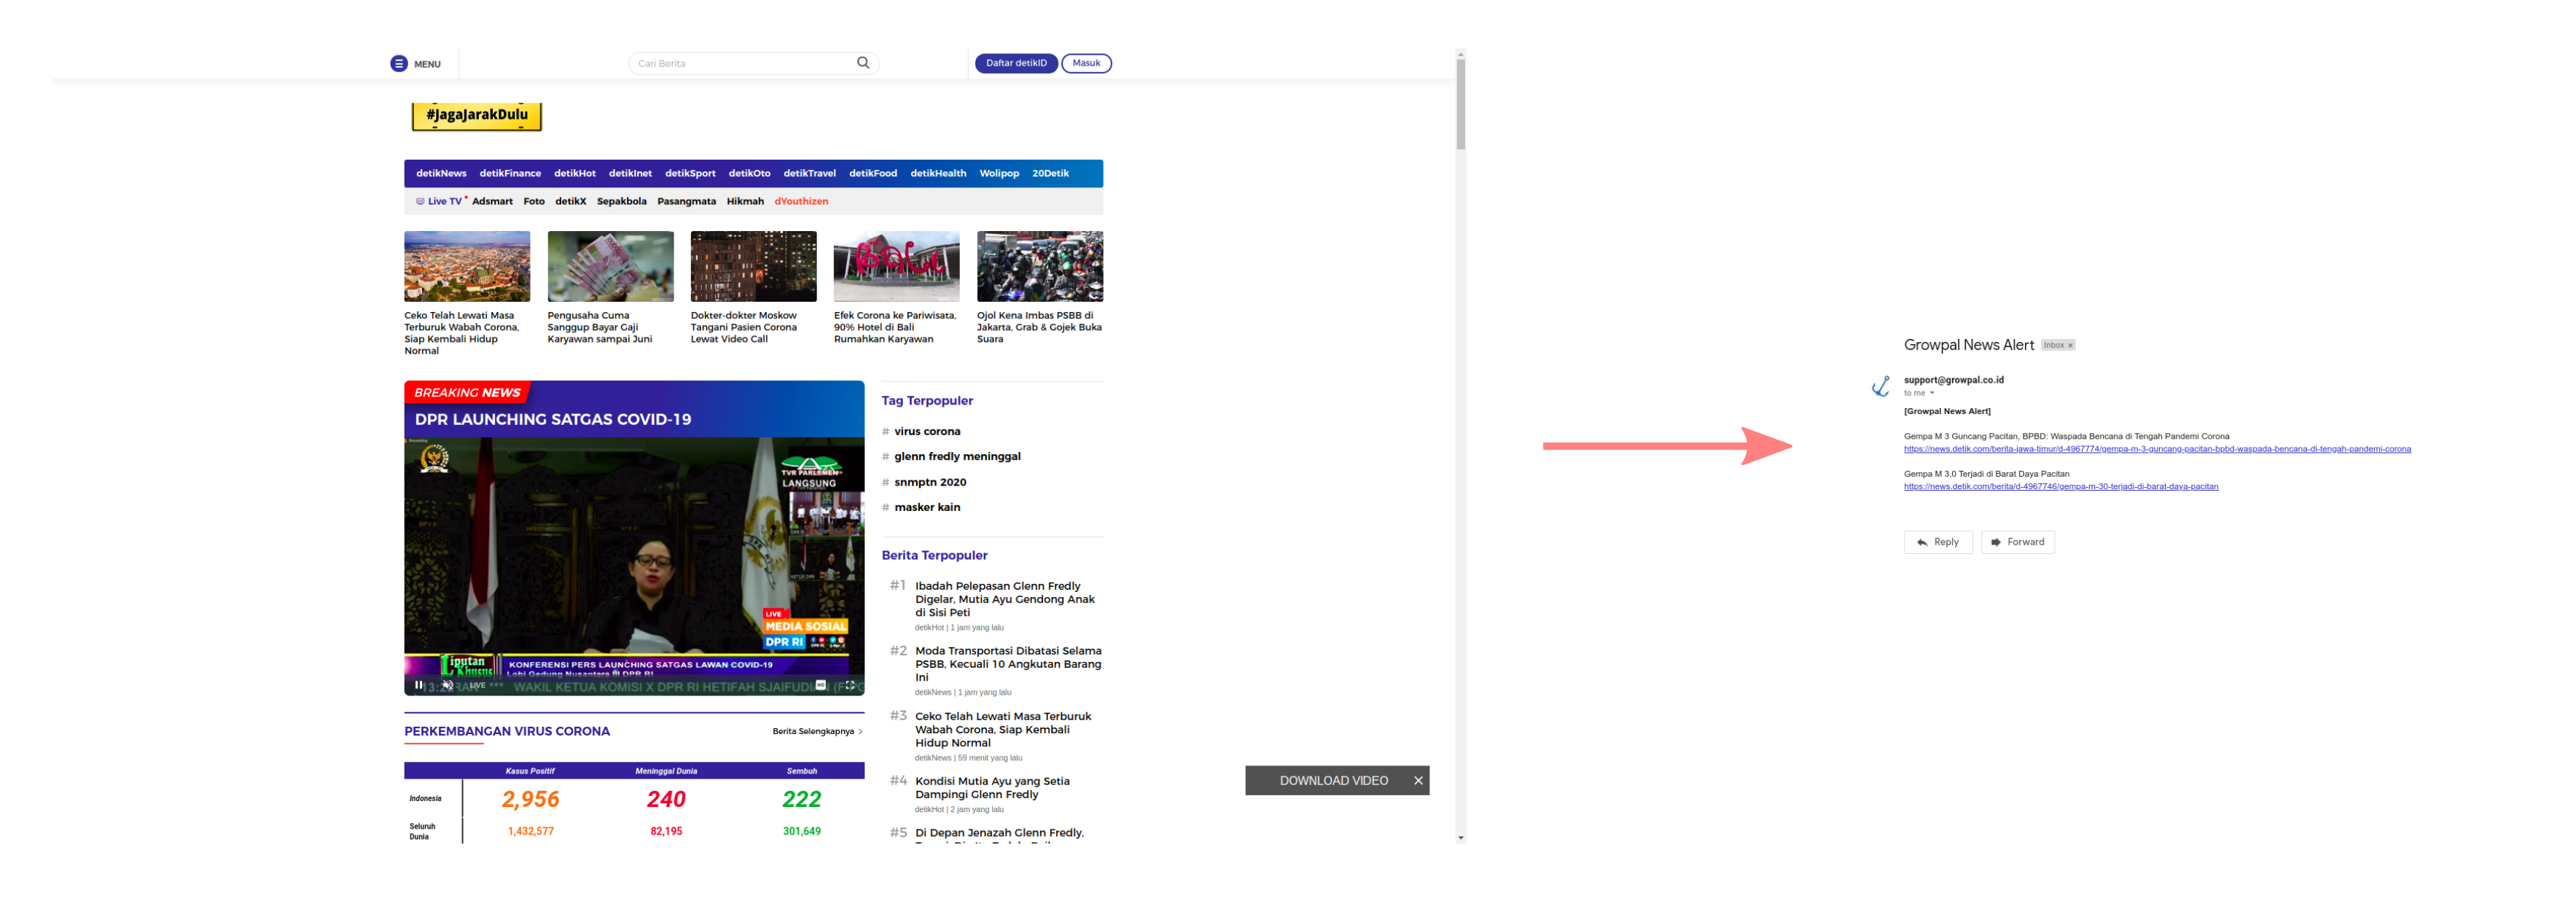
Task: Open the Ojol PSBB Jakarta article thumbnail
Action: coord(1039,267)
